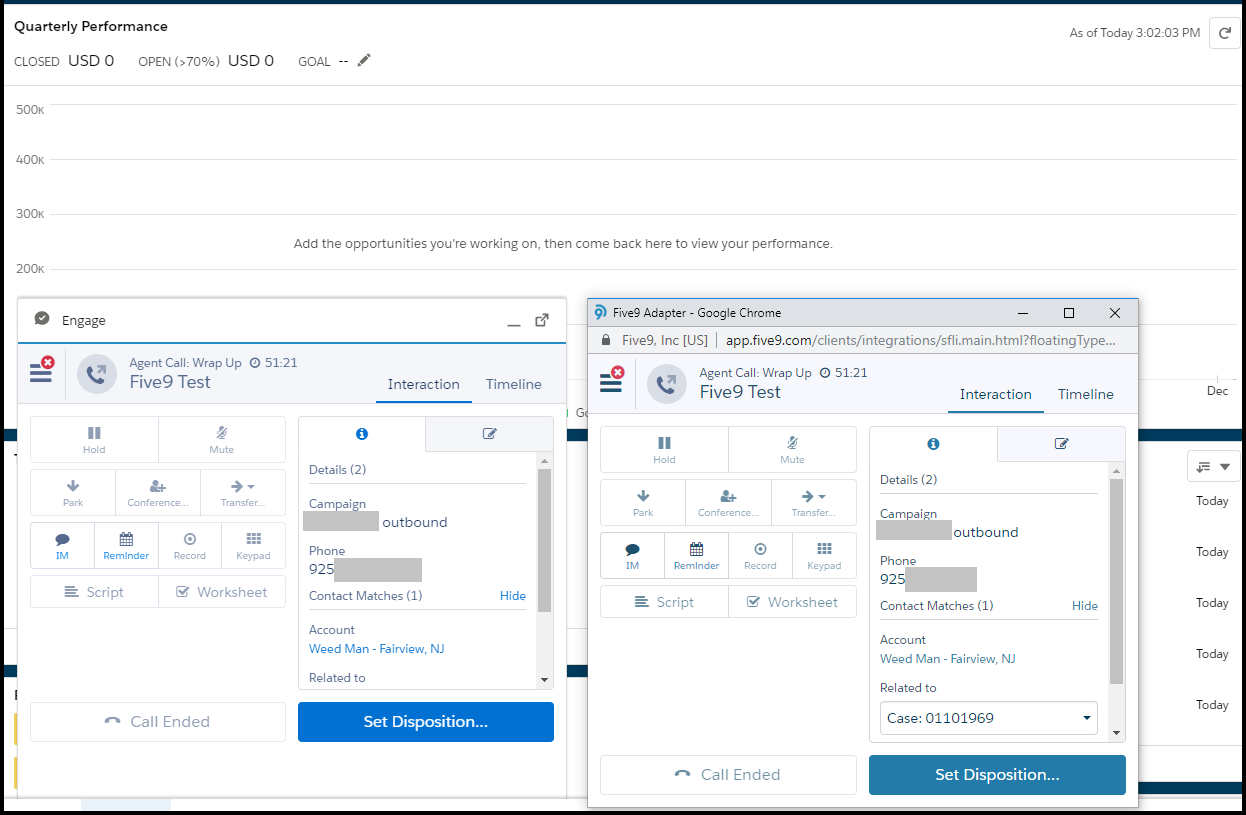This screenshot has width=1246, height=815.
Task: Switch to Interaction tab in Engage panel
Action: (424, 385)
